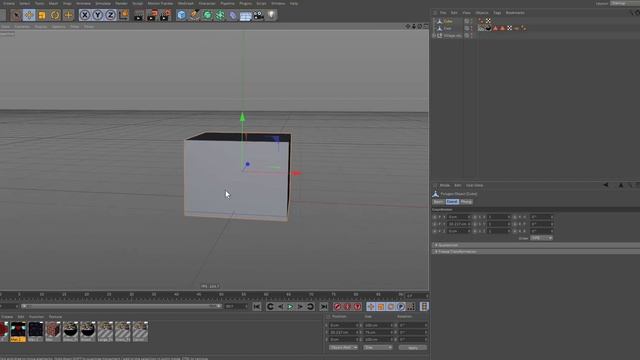Screen dimensions: 640x360
Task: Click the timeline preview range slider
Action: pyautogui.click(x=122, y=306)
